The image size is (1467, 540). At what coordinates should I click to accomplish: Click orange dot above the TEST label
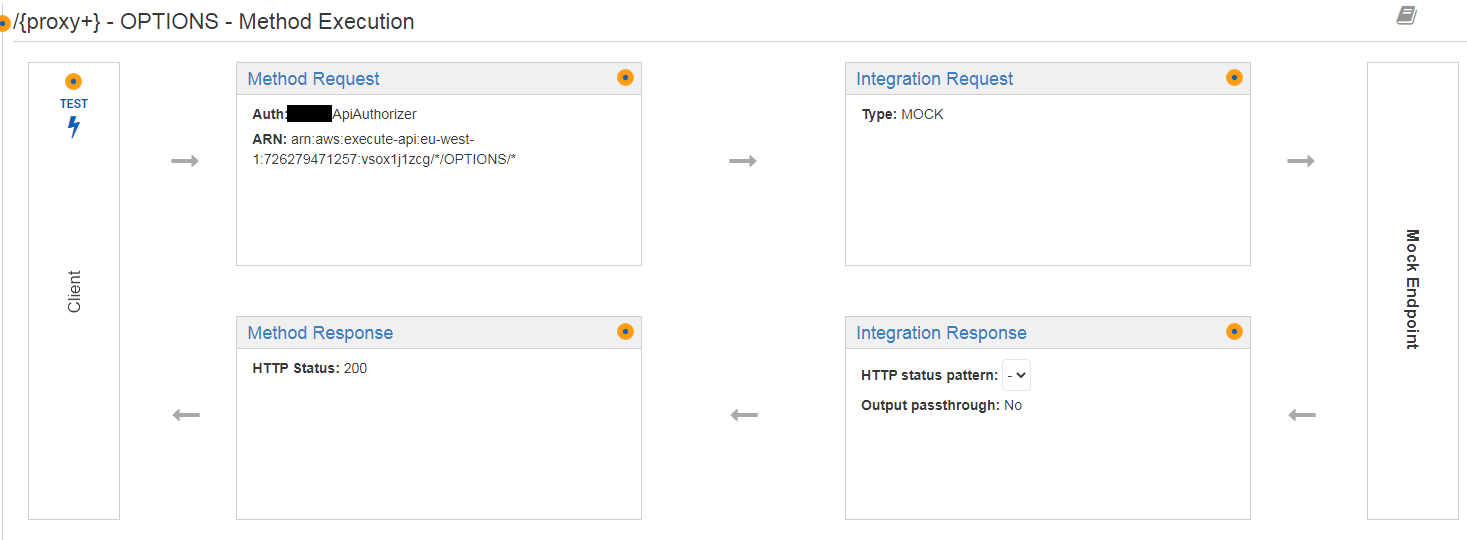coord(73,82)
